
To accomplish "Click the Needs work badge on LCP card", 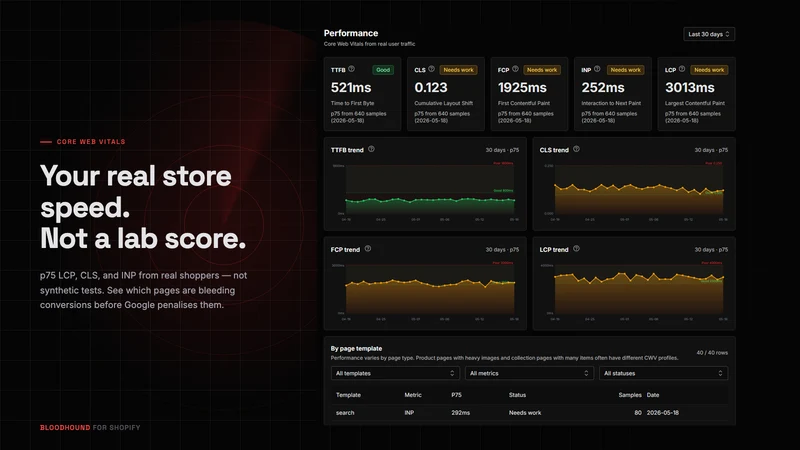I will coord(709,70).
